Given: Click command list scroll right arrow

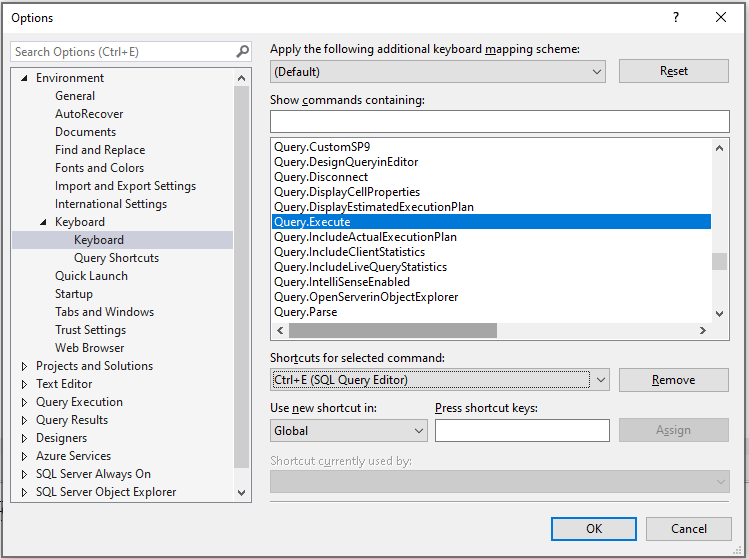Looking at the screenshot, I should coord(702,330).
